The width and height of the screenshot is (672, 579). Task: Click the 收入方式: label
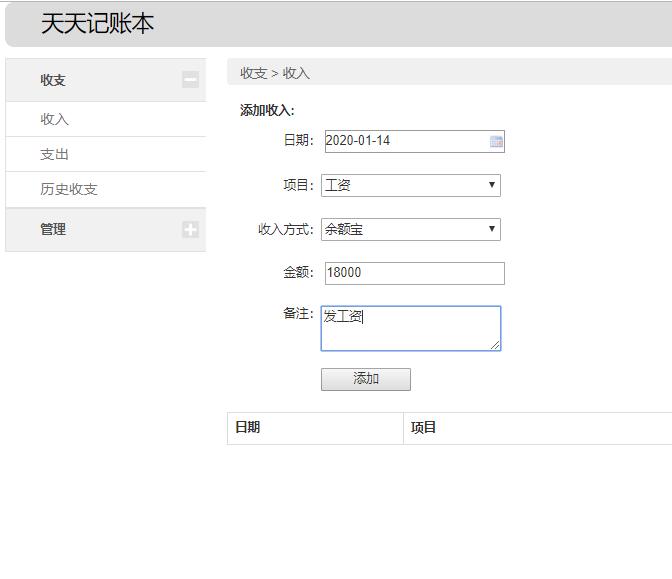286,229
